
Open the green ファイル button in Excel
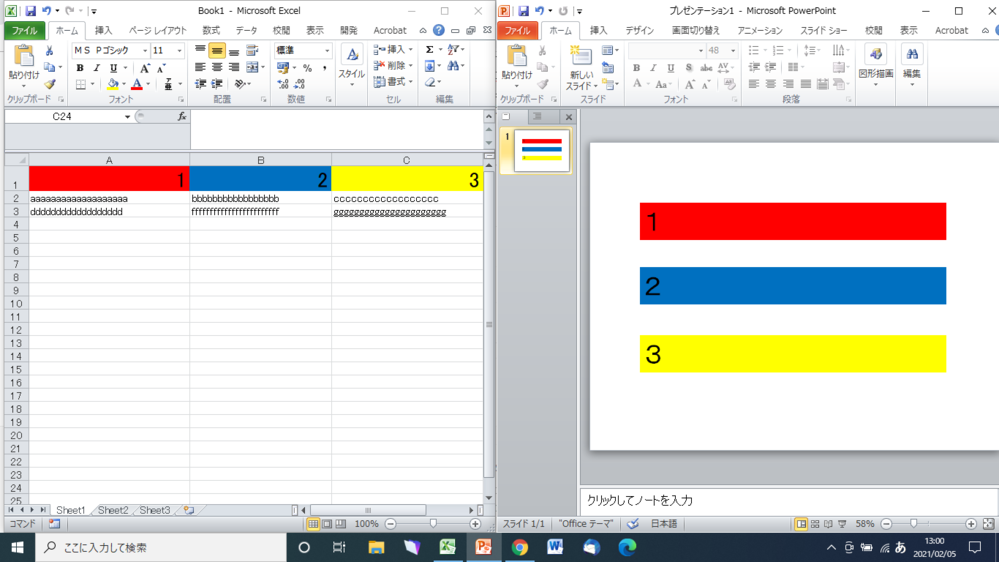coord(24,31)
